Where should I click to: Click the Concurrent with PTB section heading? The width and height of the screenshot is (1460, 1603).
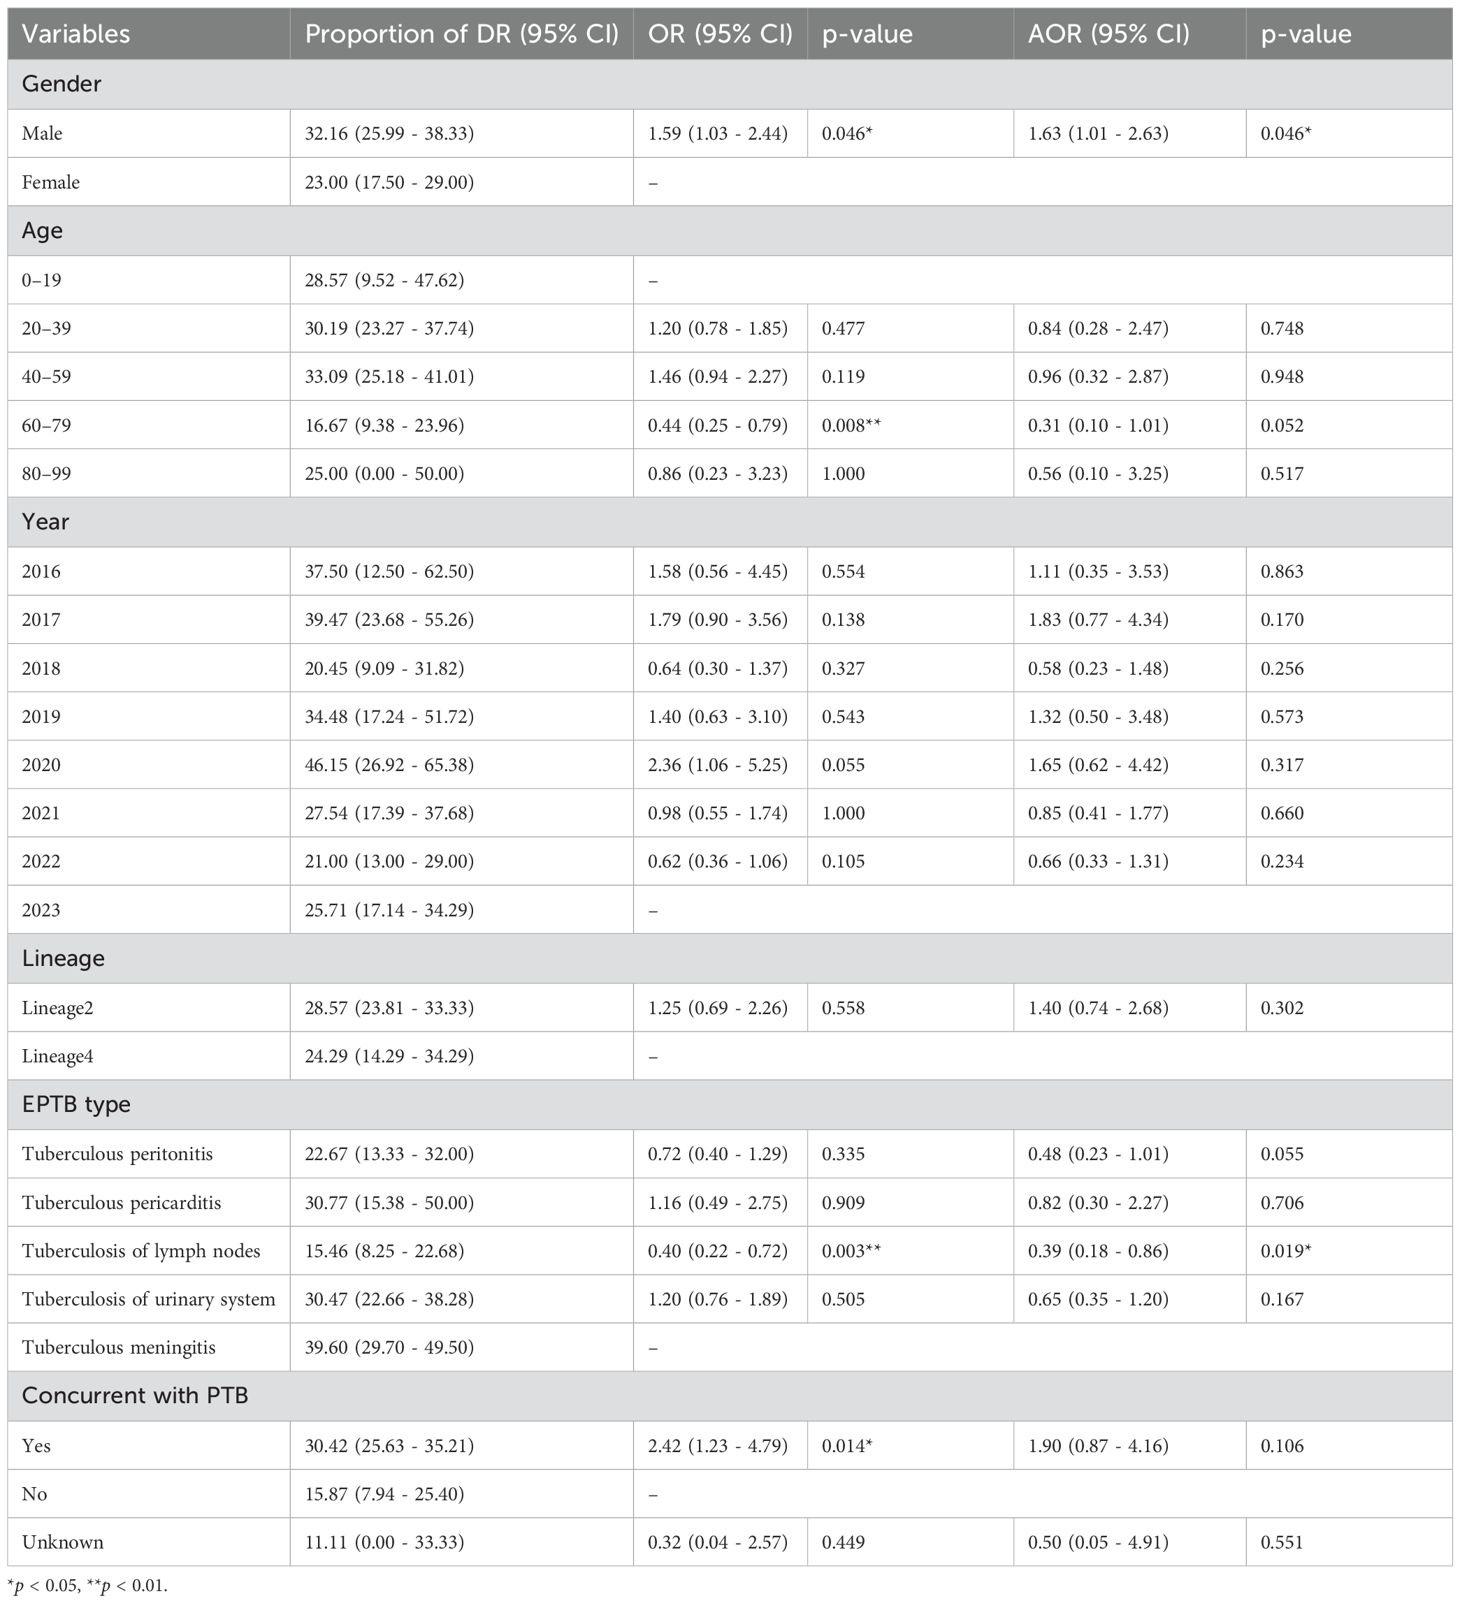[135, 1396]
